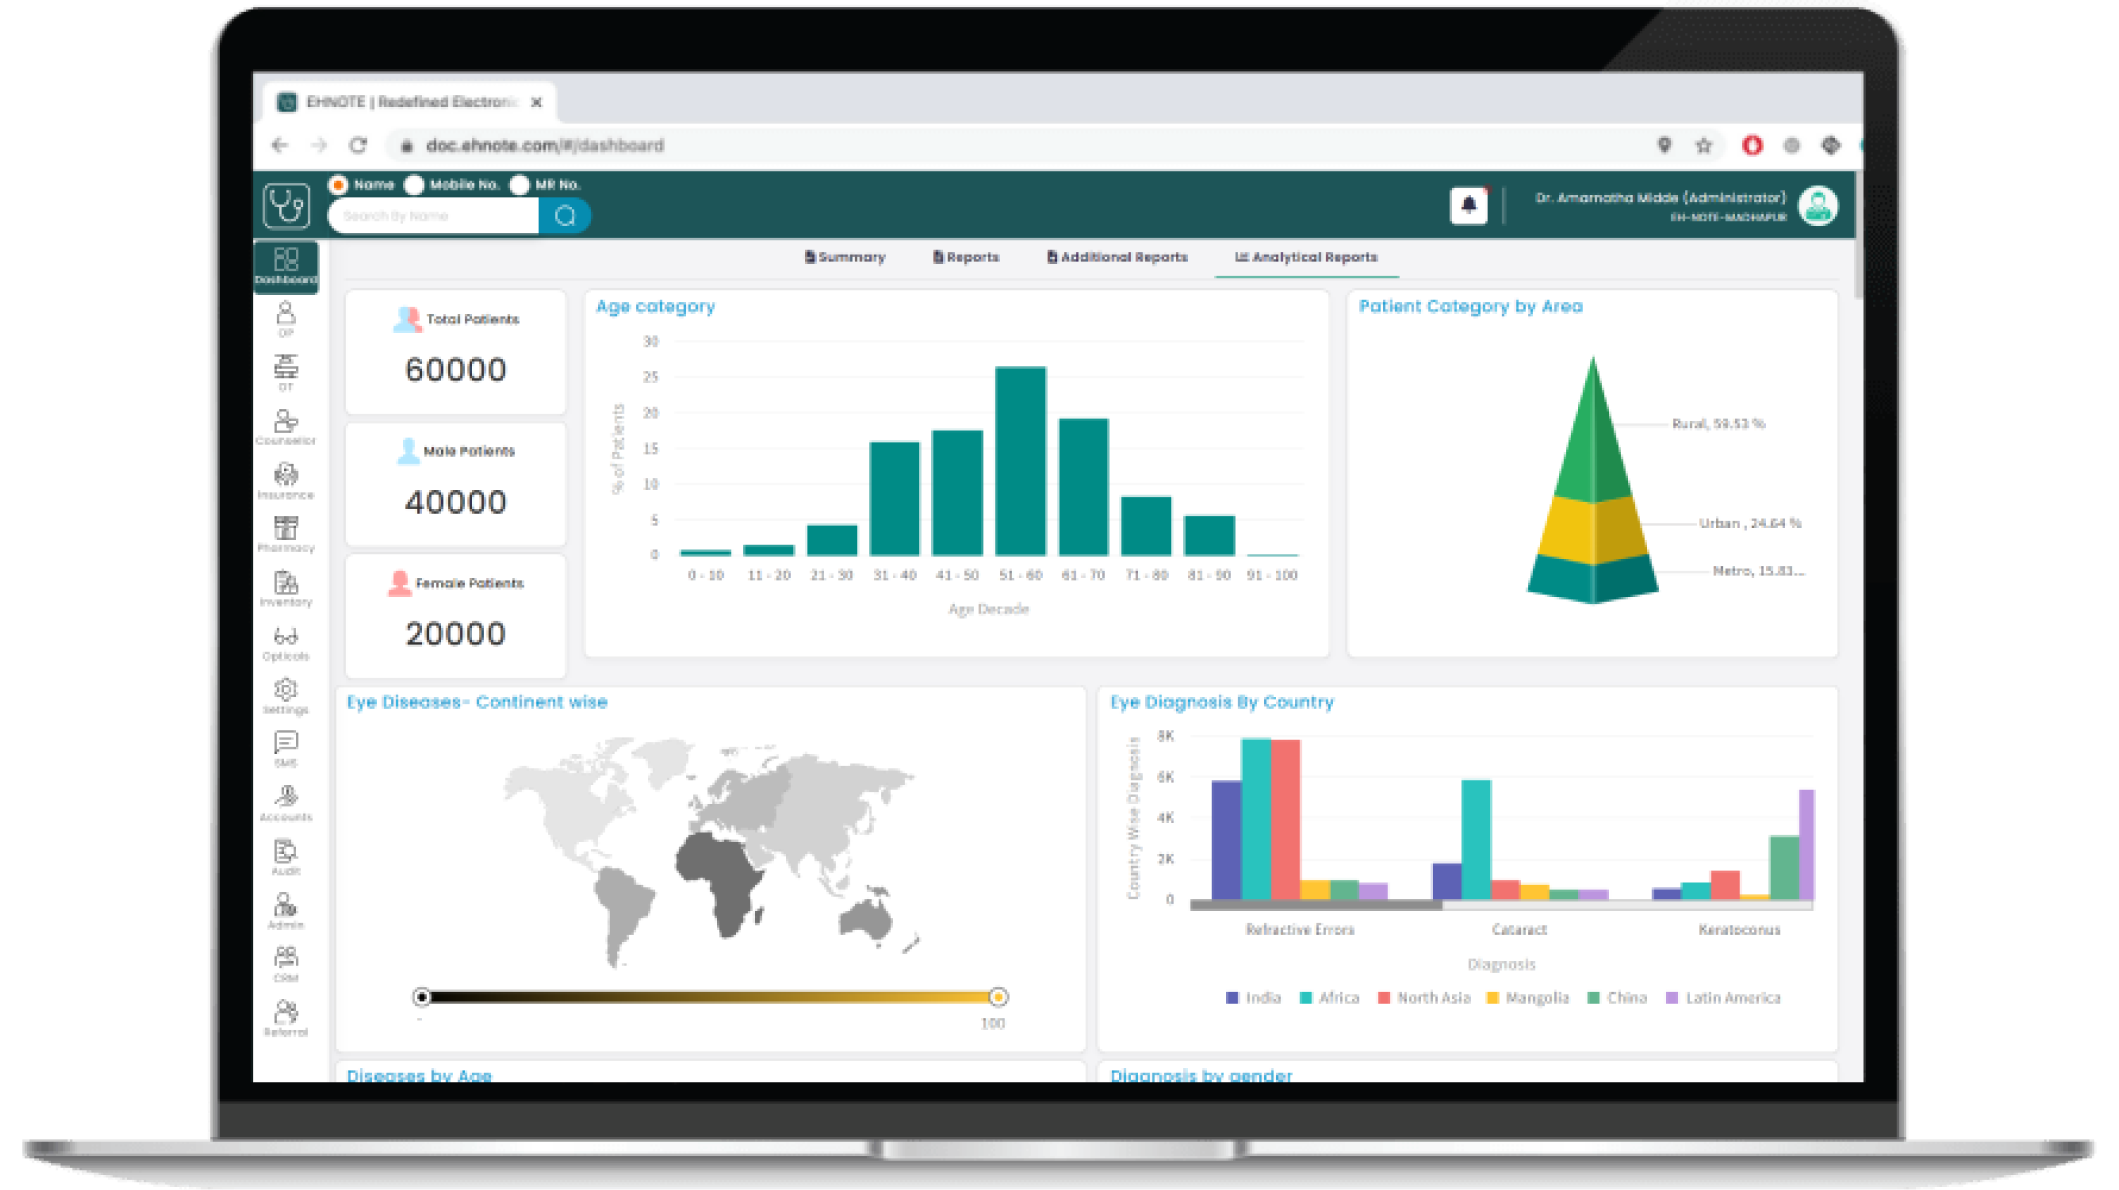Open the Inventory module

(x=286, y=588)
